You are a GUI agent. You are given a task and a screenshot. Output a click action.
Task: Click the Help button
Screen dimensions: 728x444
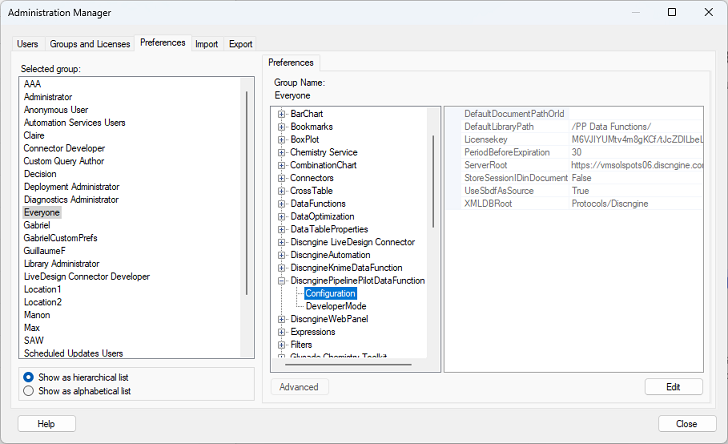46,424
